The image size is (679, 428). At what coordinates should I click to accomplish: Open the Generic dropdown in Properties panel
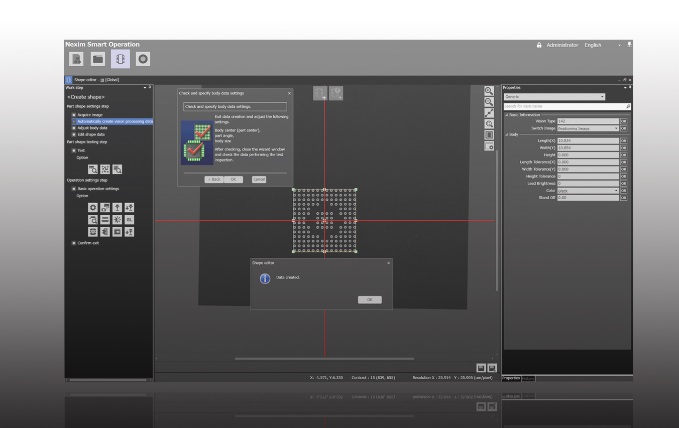[x=554, y=97]
